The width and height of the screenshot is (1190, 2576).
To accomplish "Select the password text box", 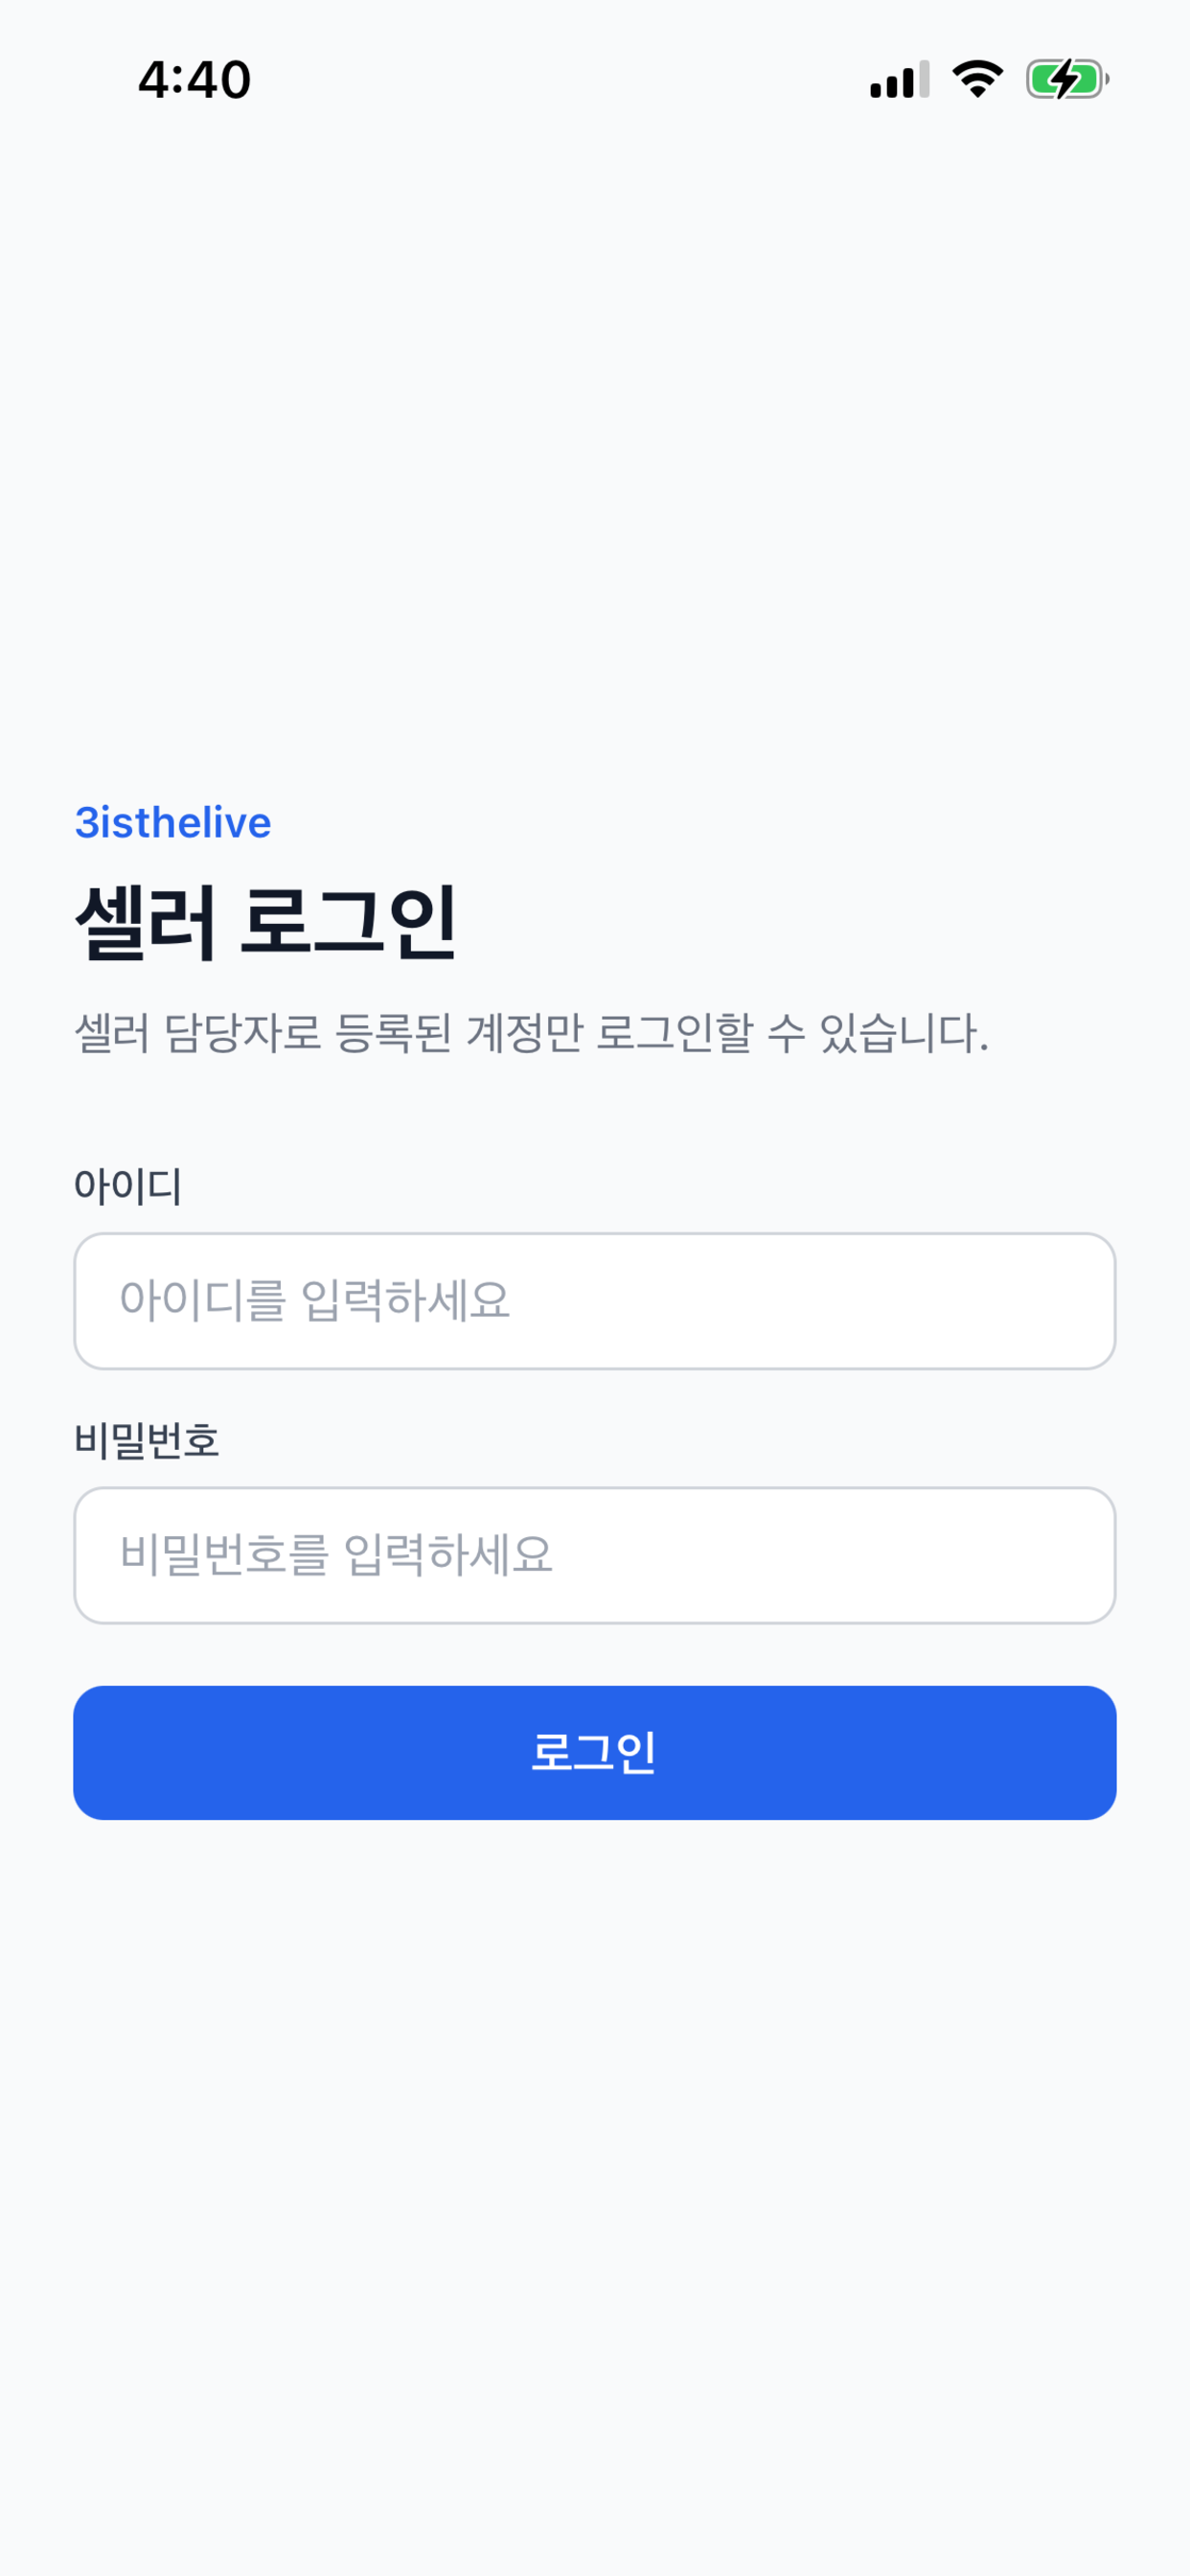I will pos(595,1555).
